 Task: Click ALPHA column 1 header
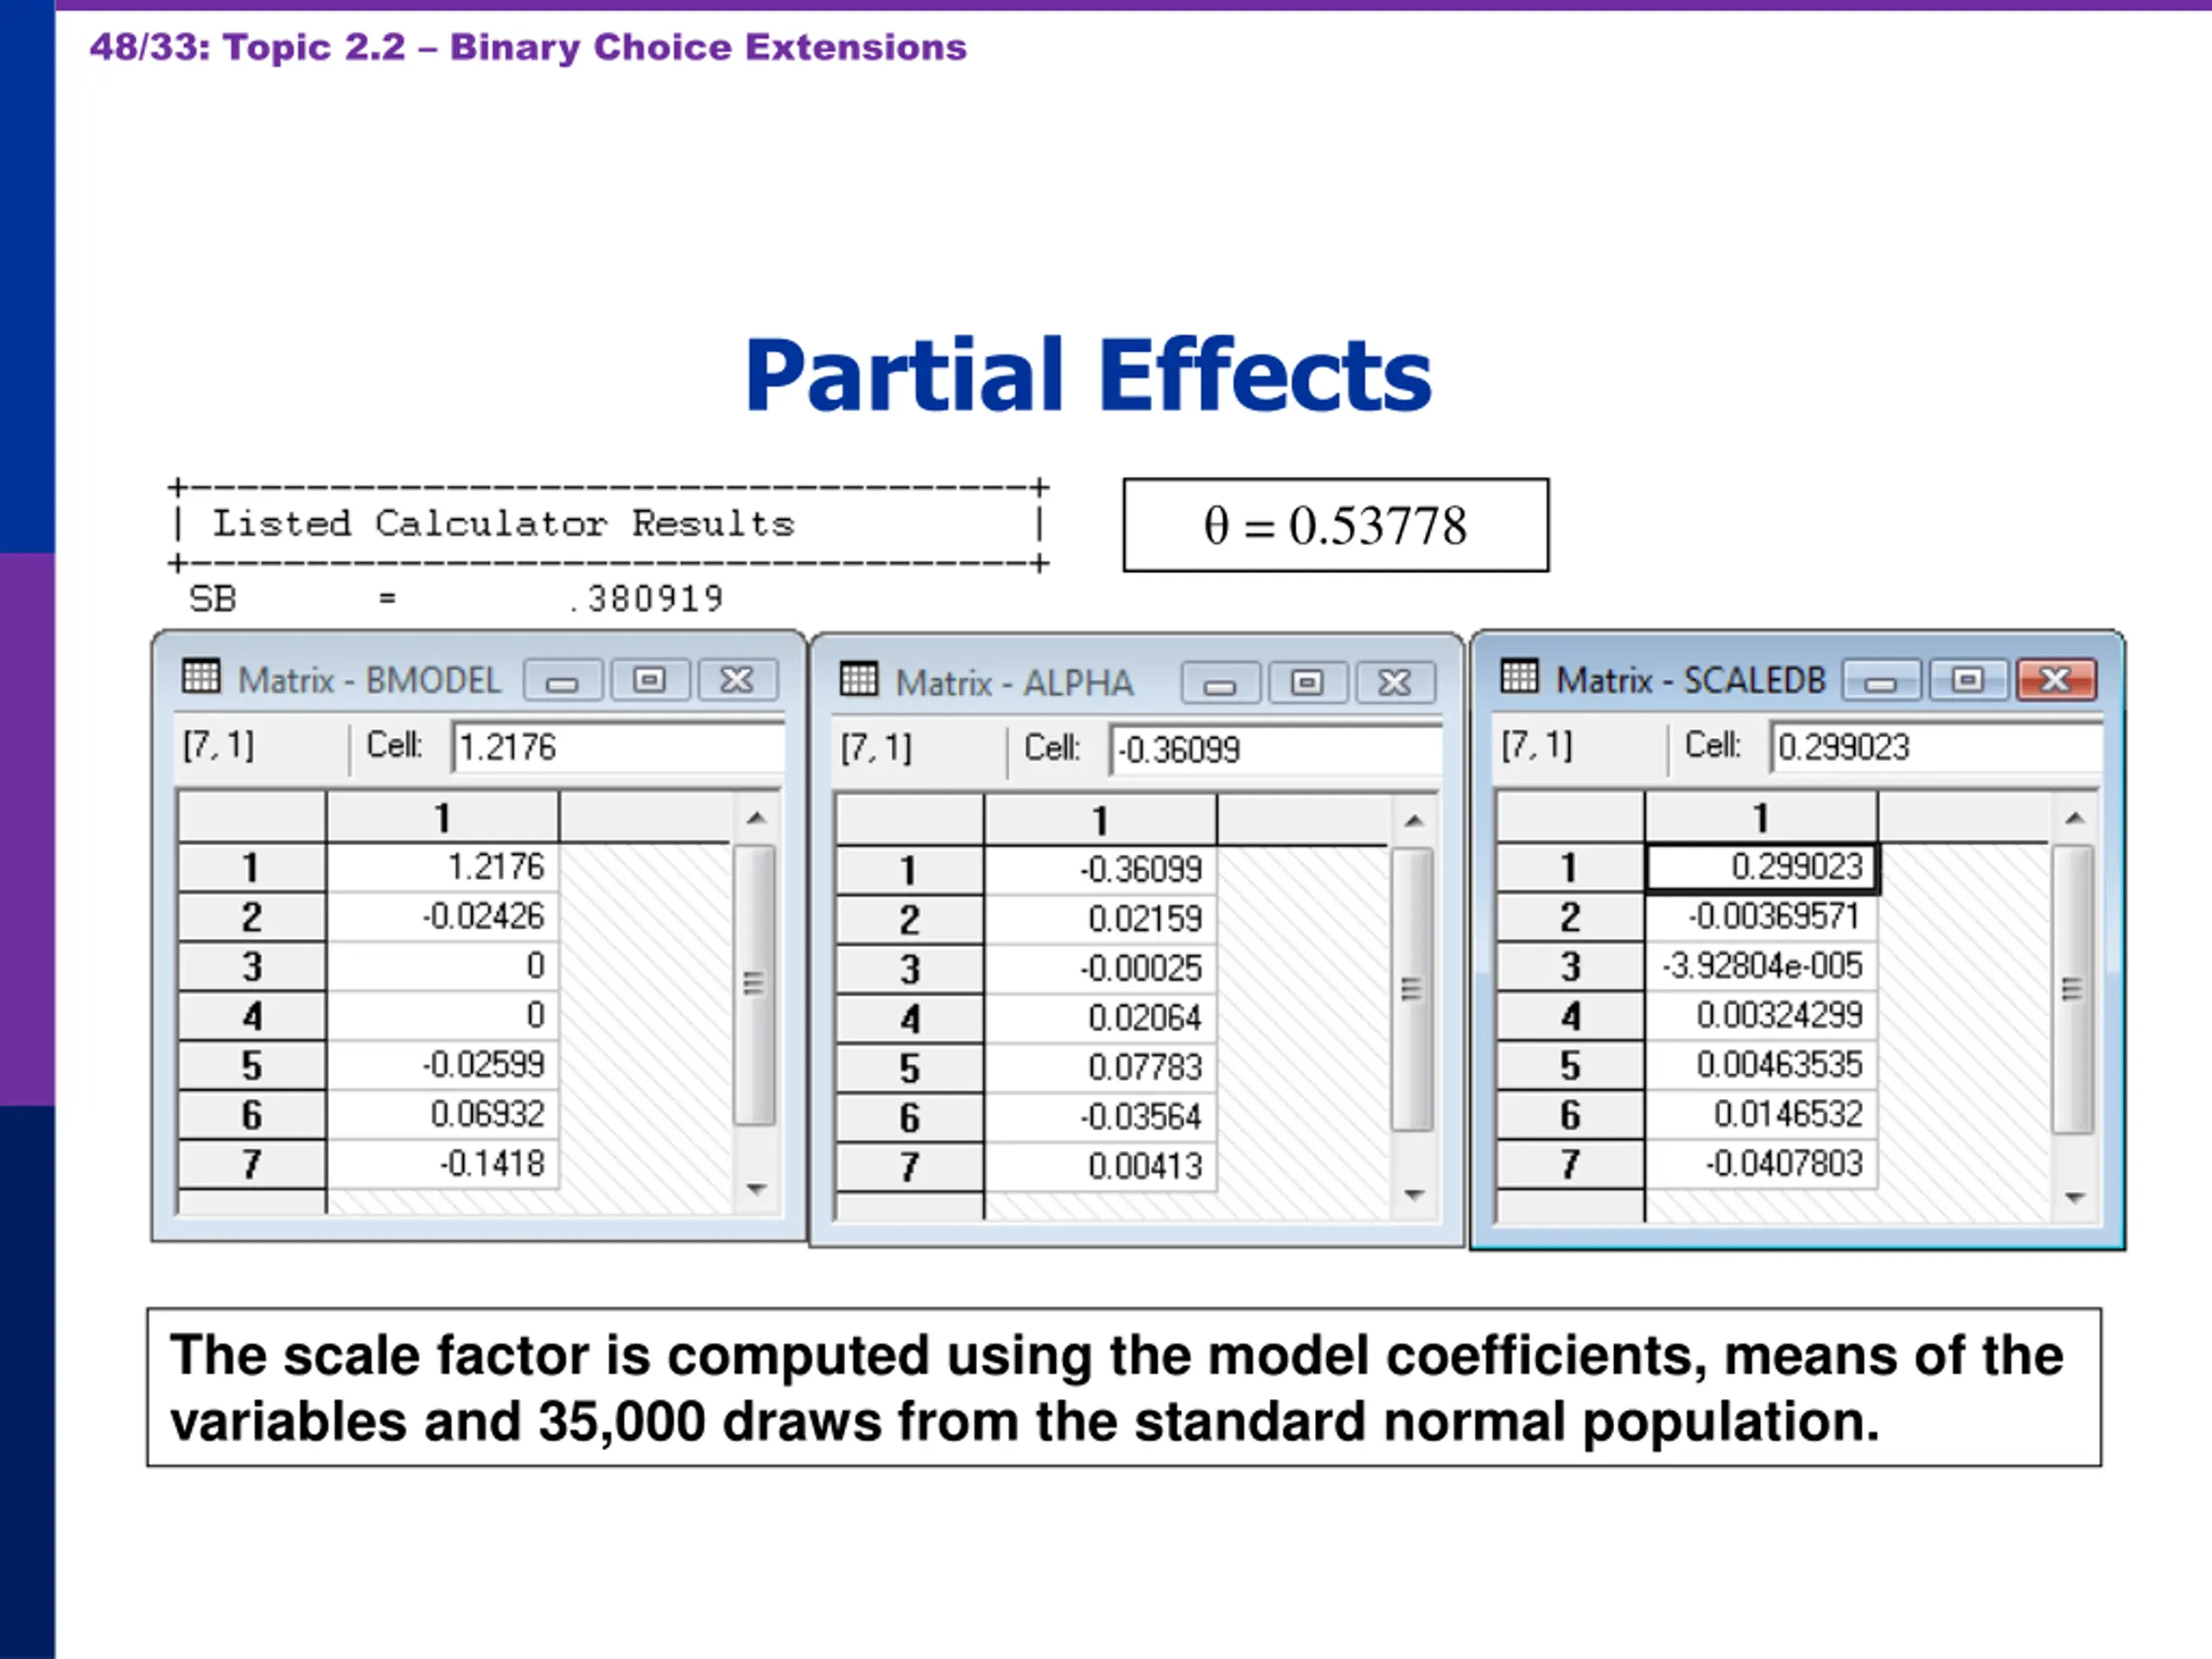click(x=1100, y=821)
